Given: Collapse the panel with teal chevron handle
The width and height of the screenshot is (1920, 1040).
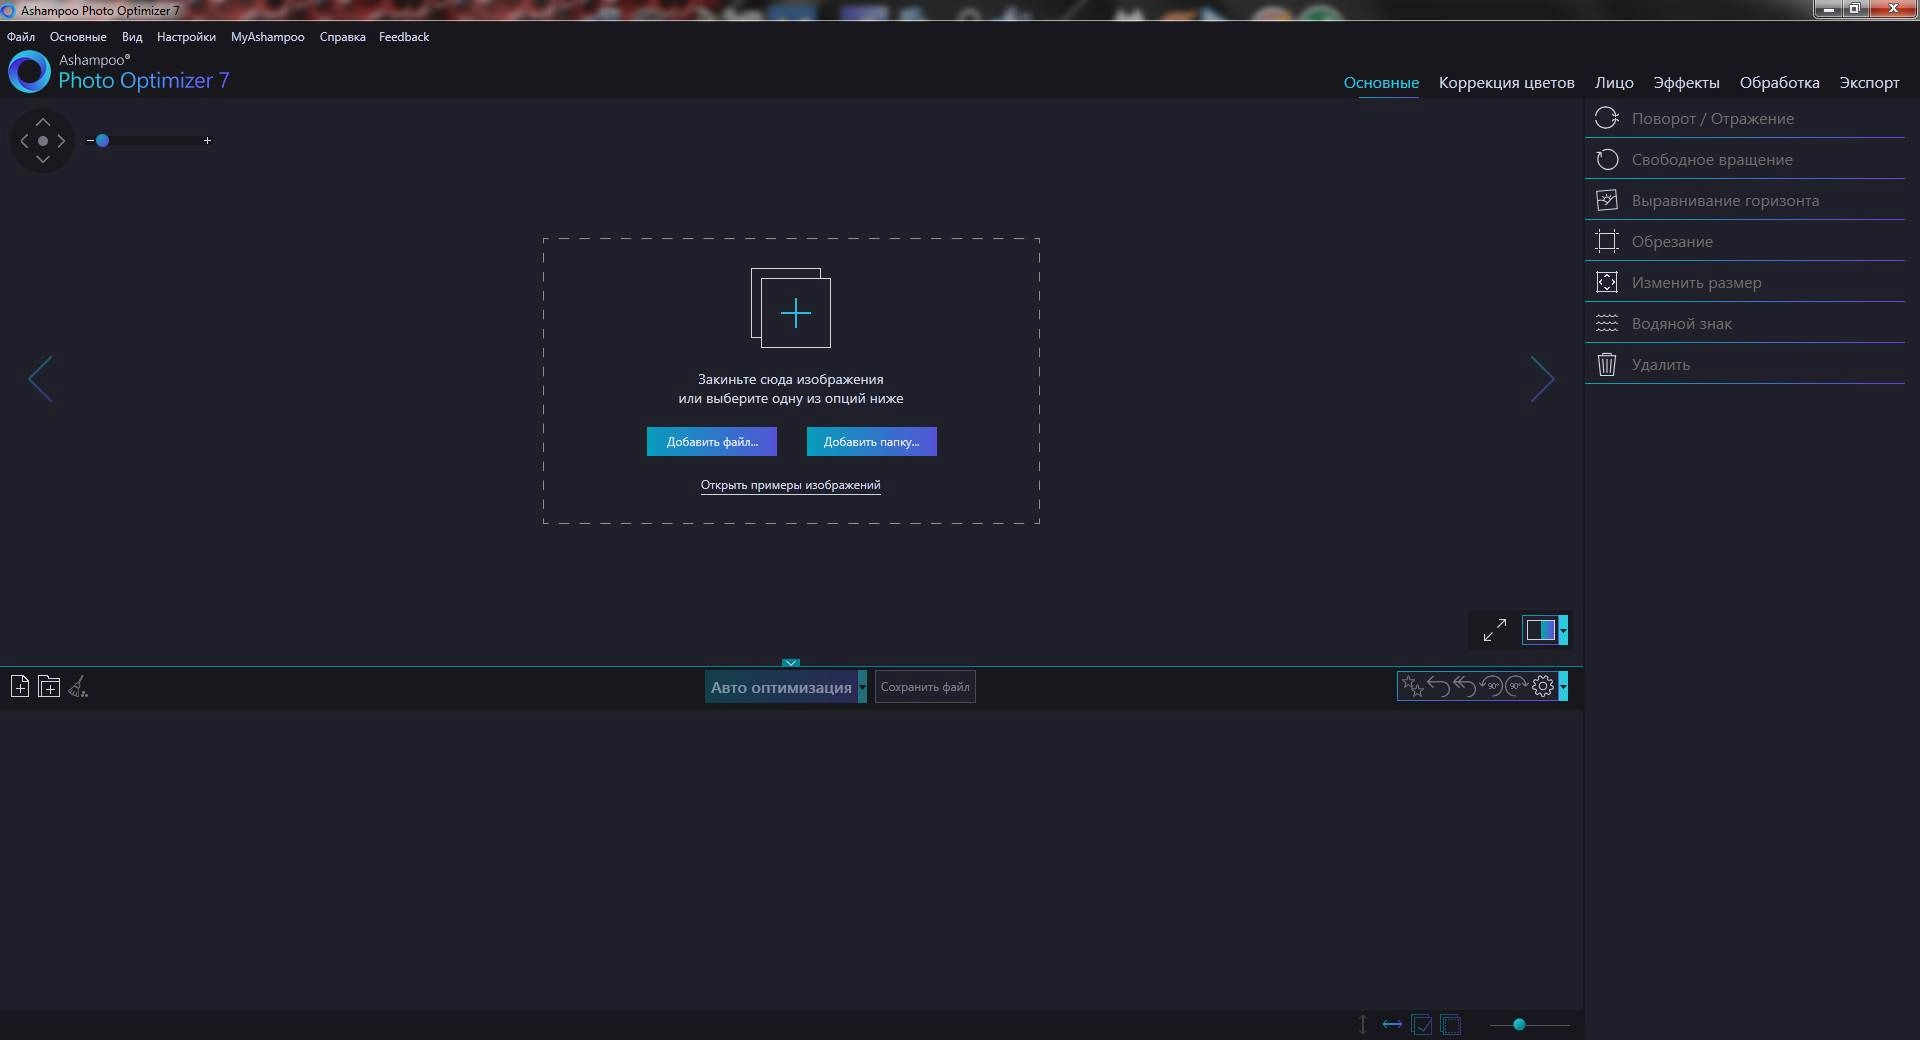Looking at the screenshot, I should [791, 662].
